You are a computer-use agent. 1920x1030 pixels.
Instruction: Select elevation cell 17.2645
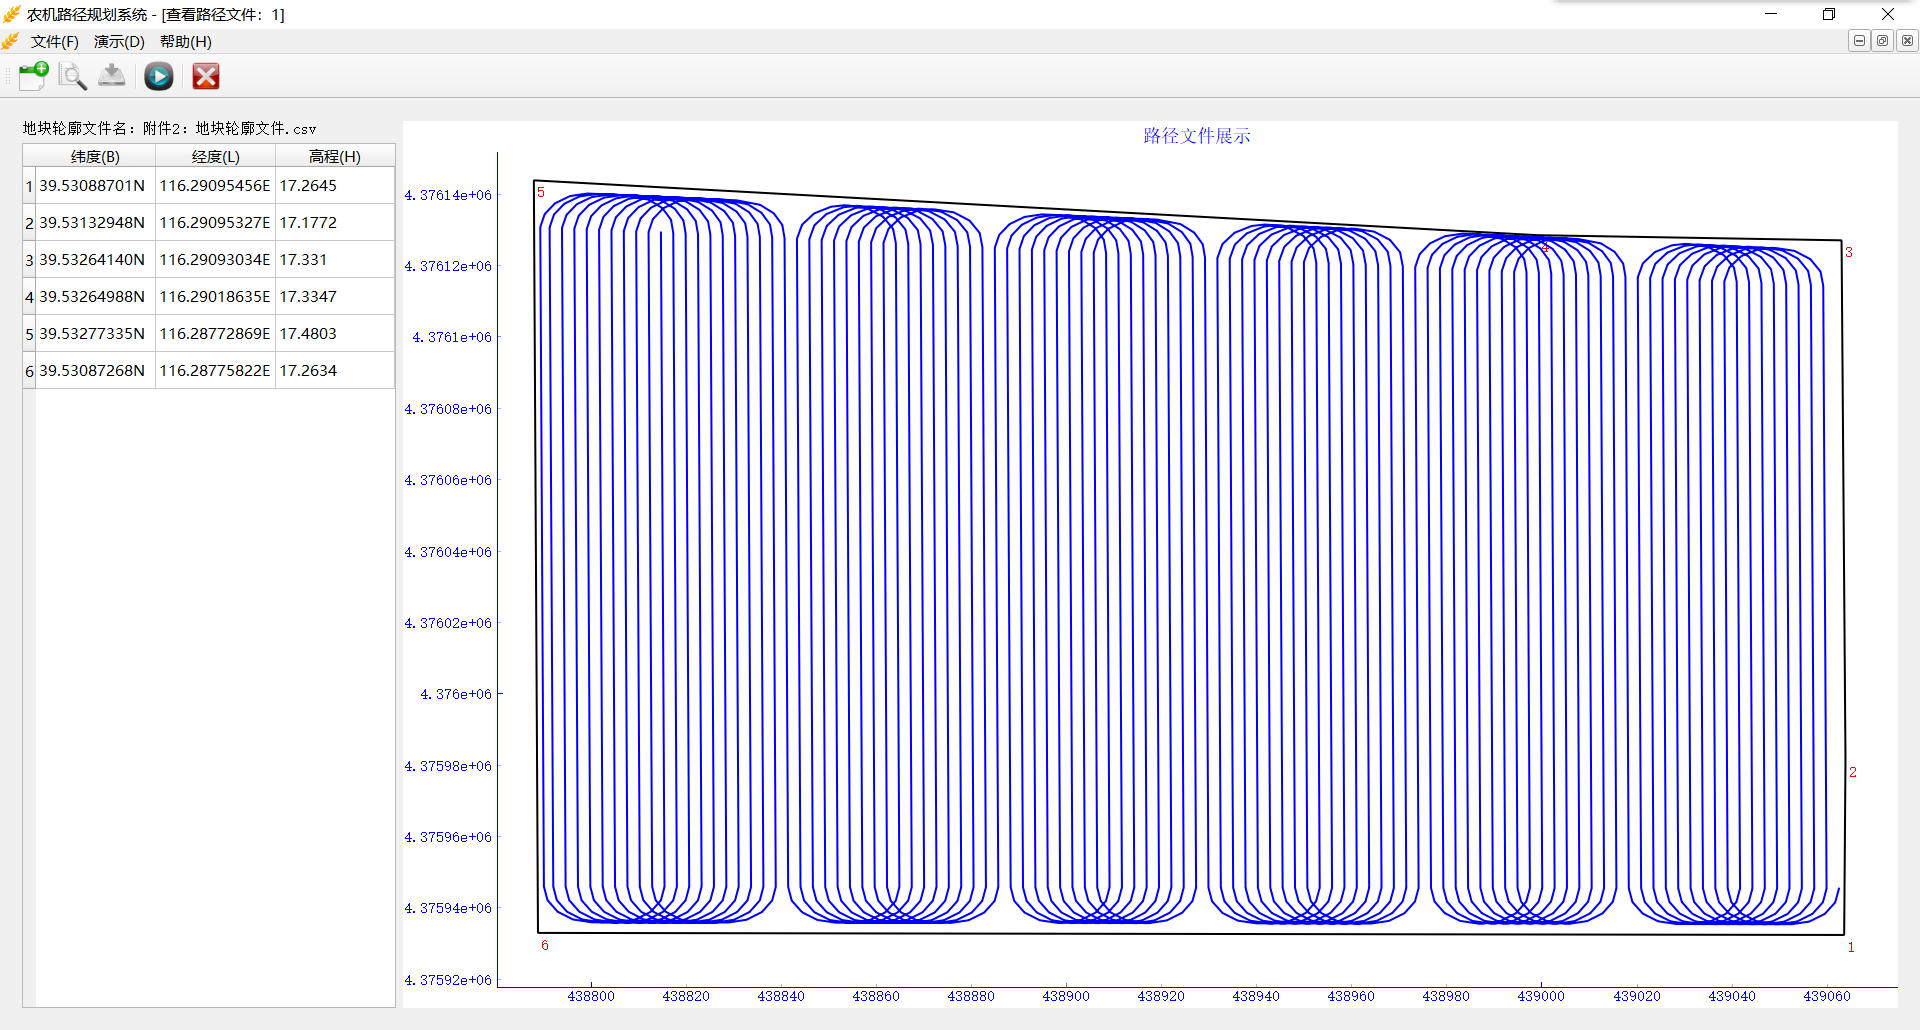click(335, 186)
